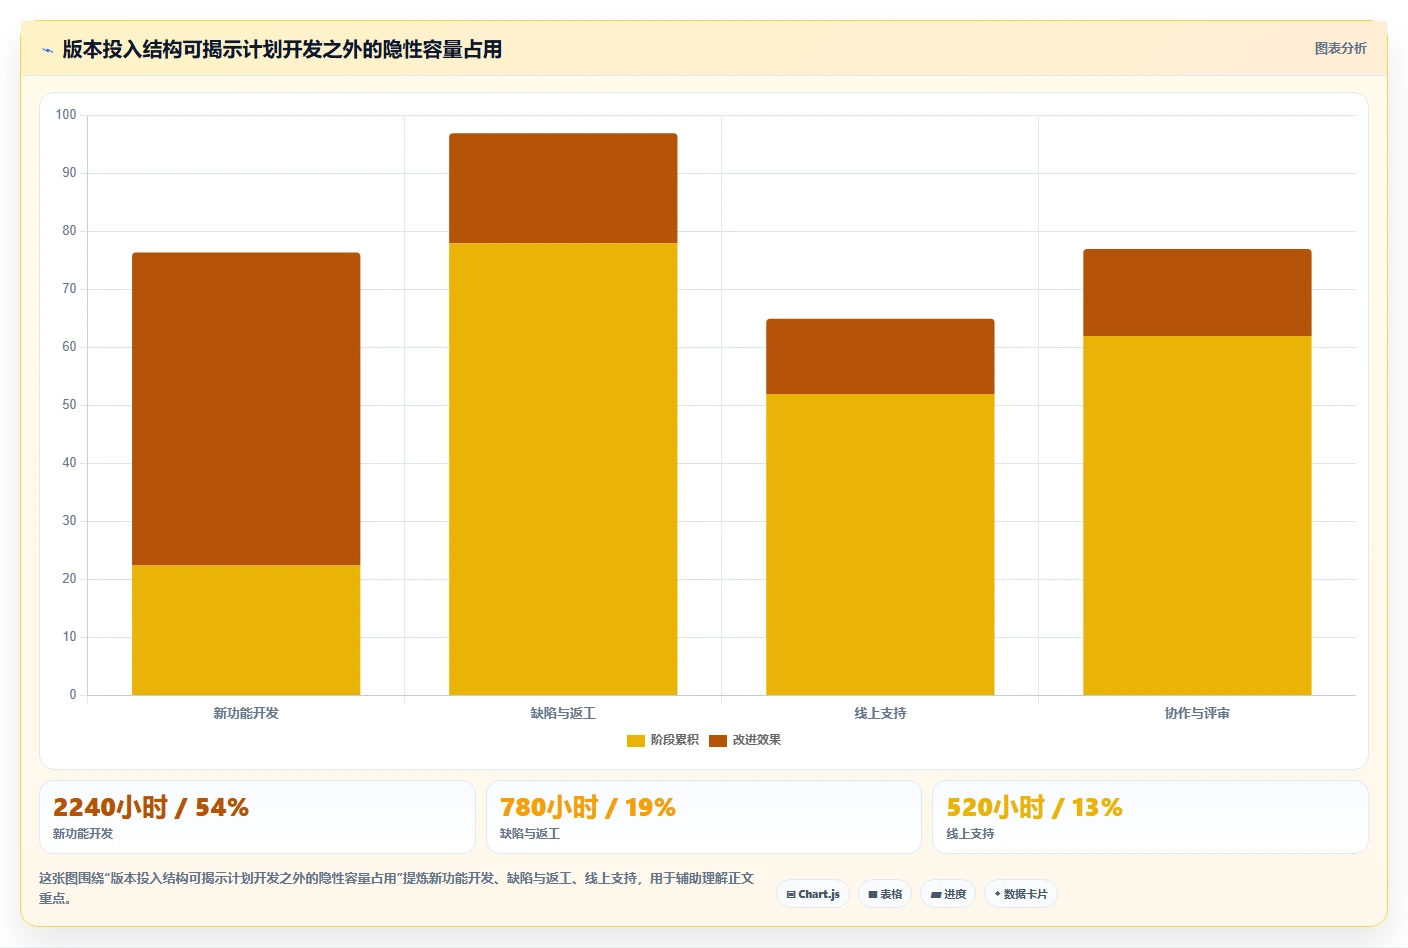Select the 数据卡片 chip
This screenshot has height=948, width=1408.
click(1021, 894)
